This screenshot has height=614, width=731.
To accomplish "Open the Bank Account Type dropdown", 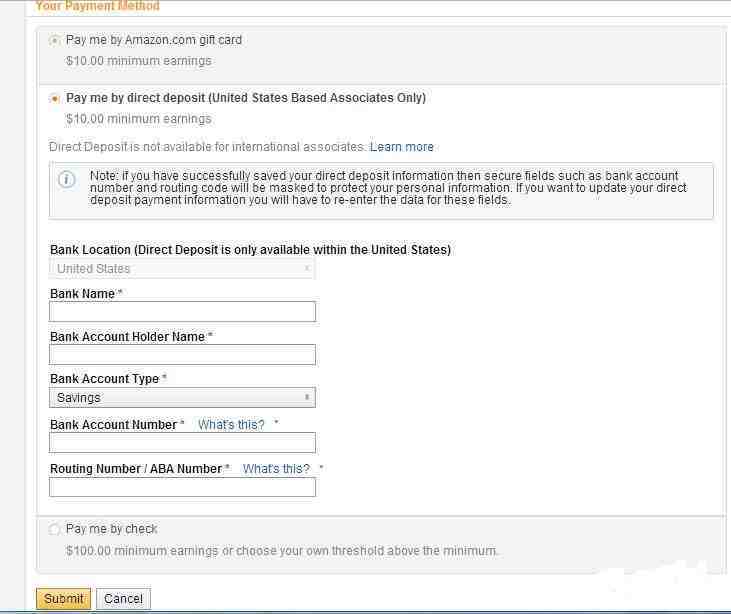I will click(182, 398).
